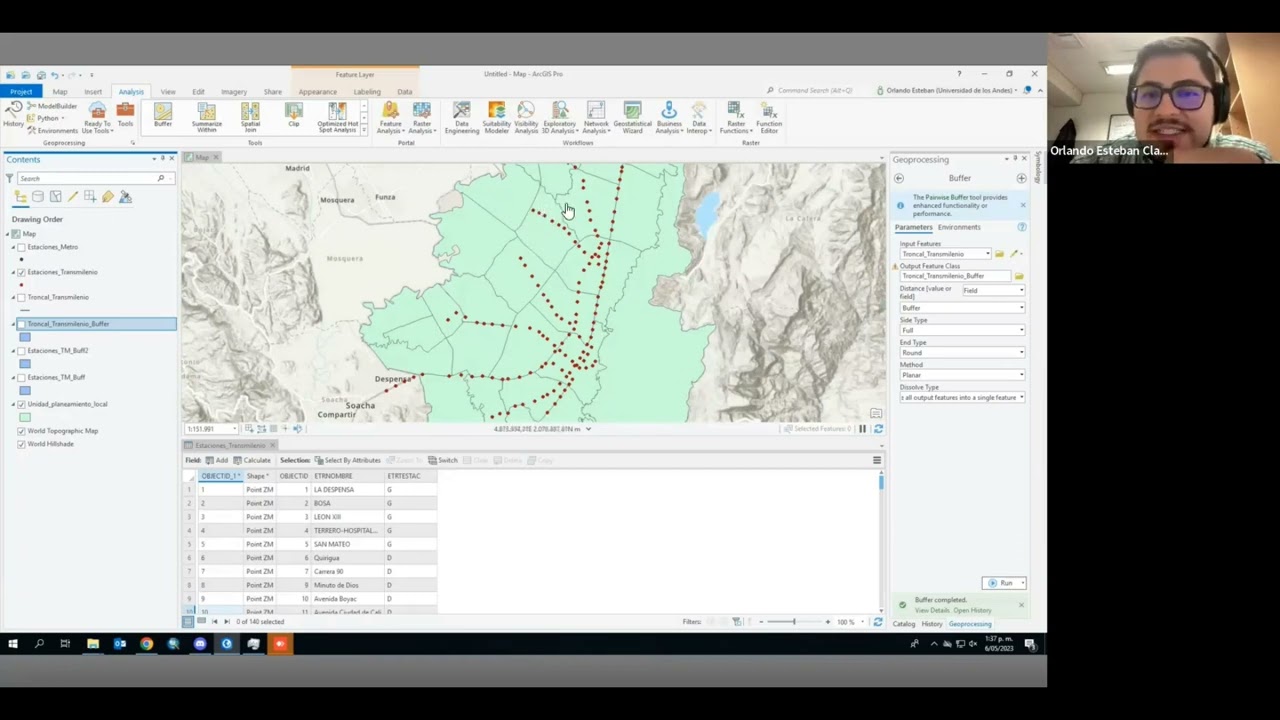1280x720 pixels.
Task: Click add button in Geoprocessing pane header
Action: [x=1021, y=178]
